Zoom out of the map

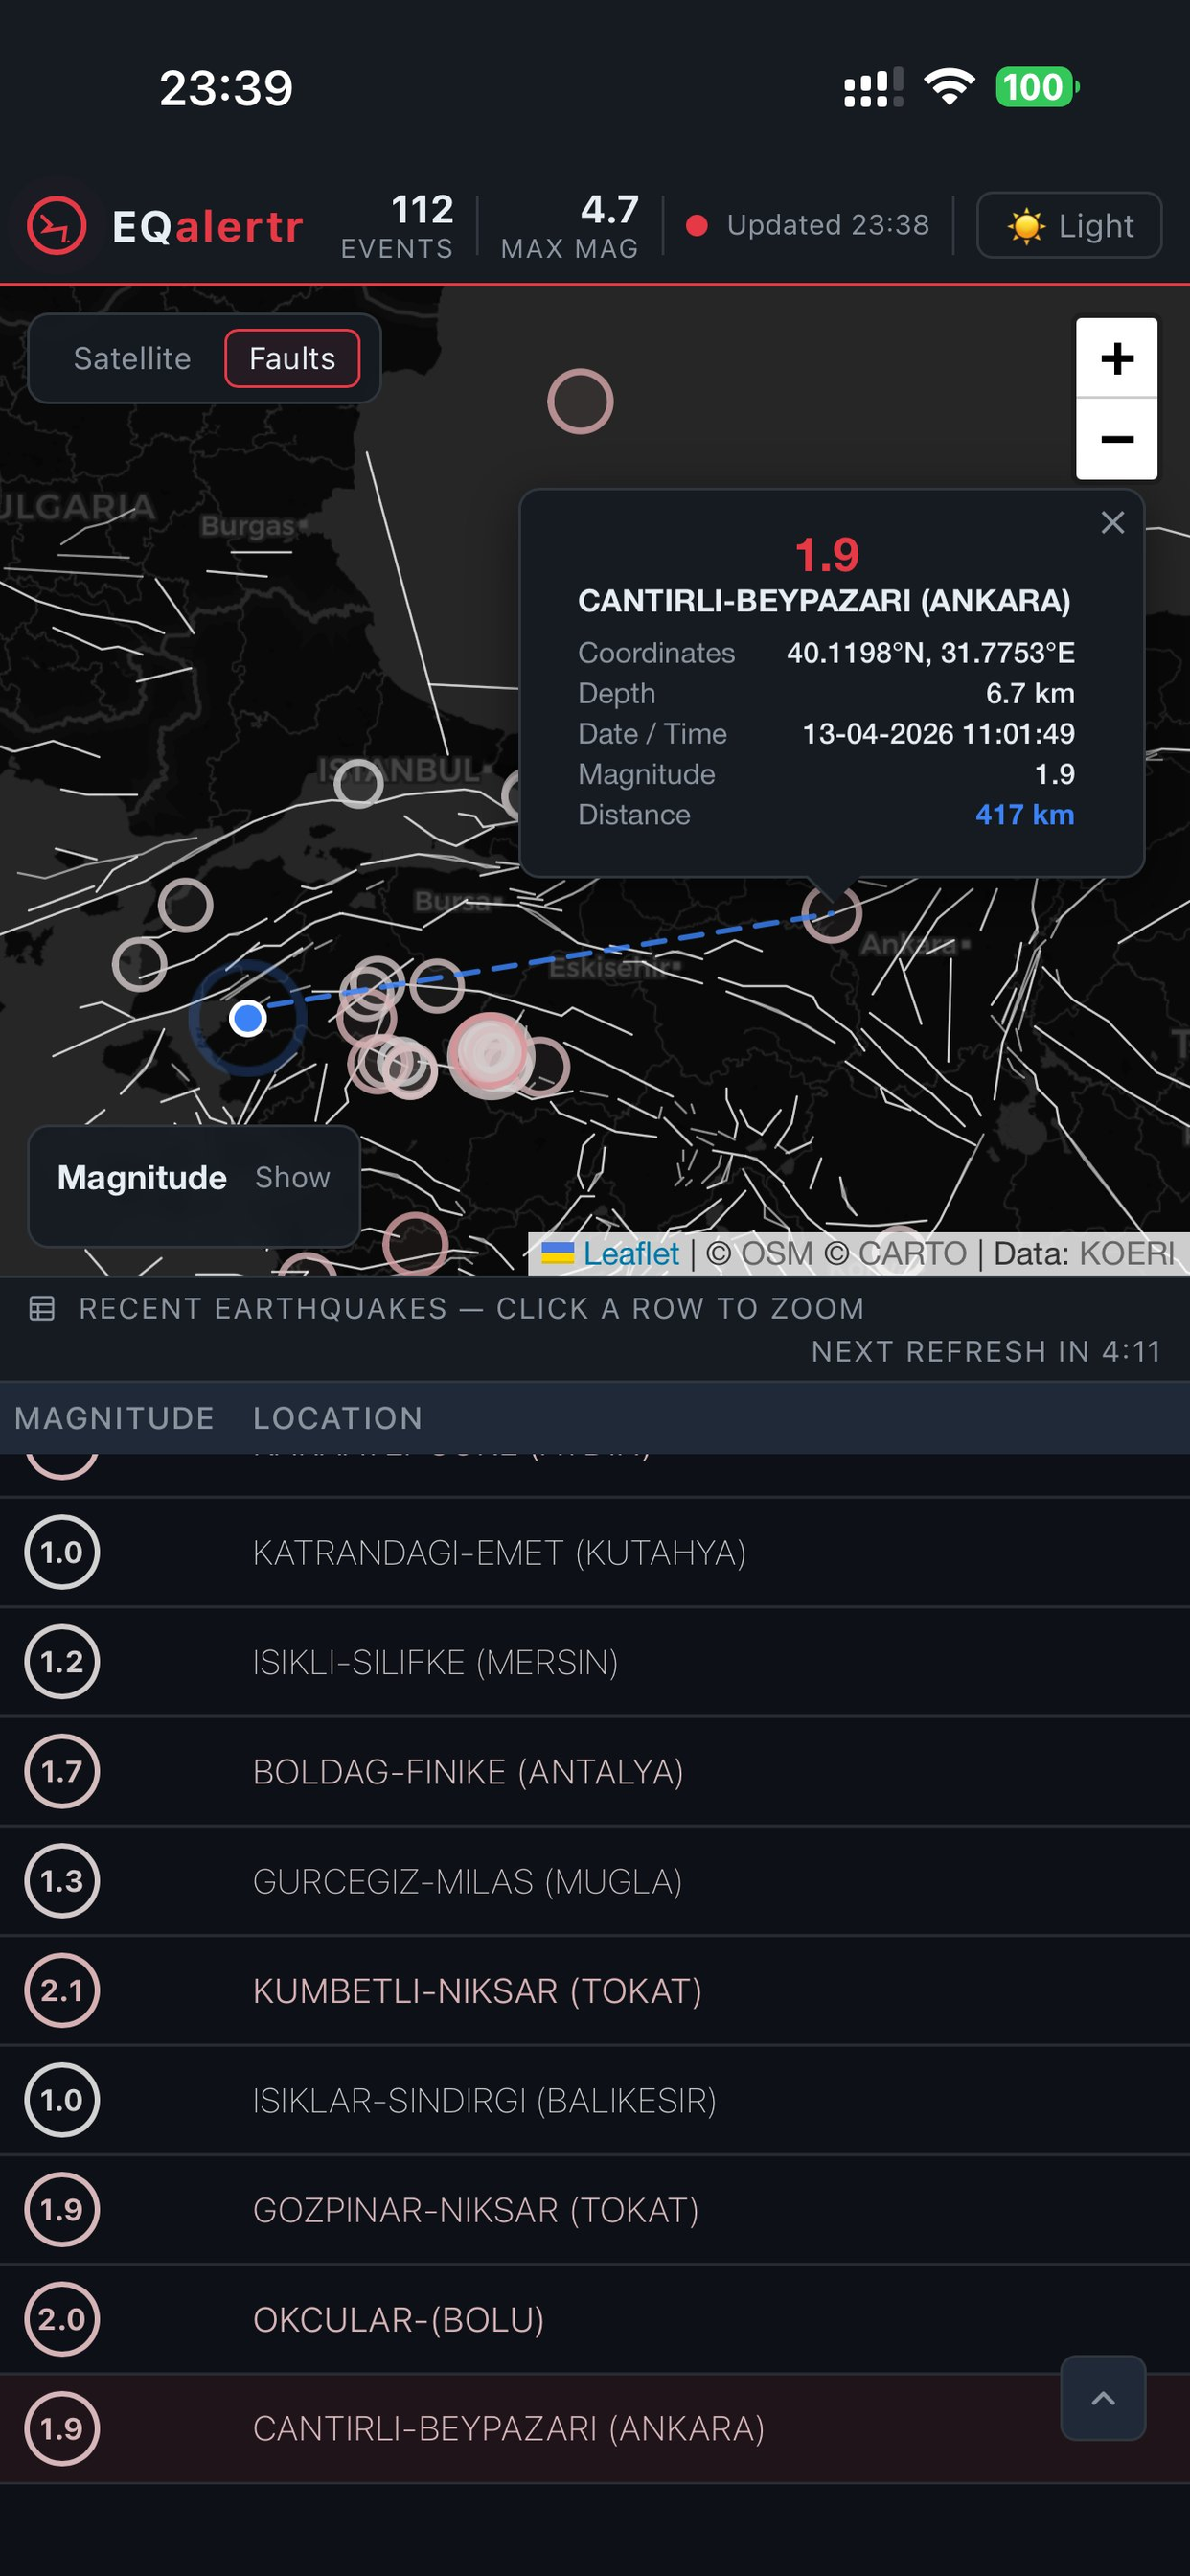coord(1116,439)
